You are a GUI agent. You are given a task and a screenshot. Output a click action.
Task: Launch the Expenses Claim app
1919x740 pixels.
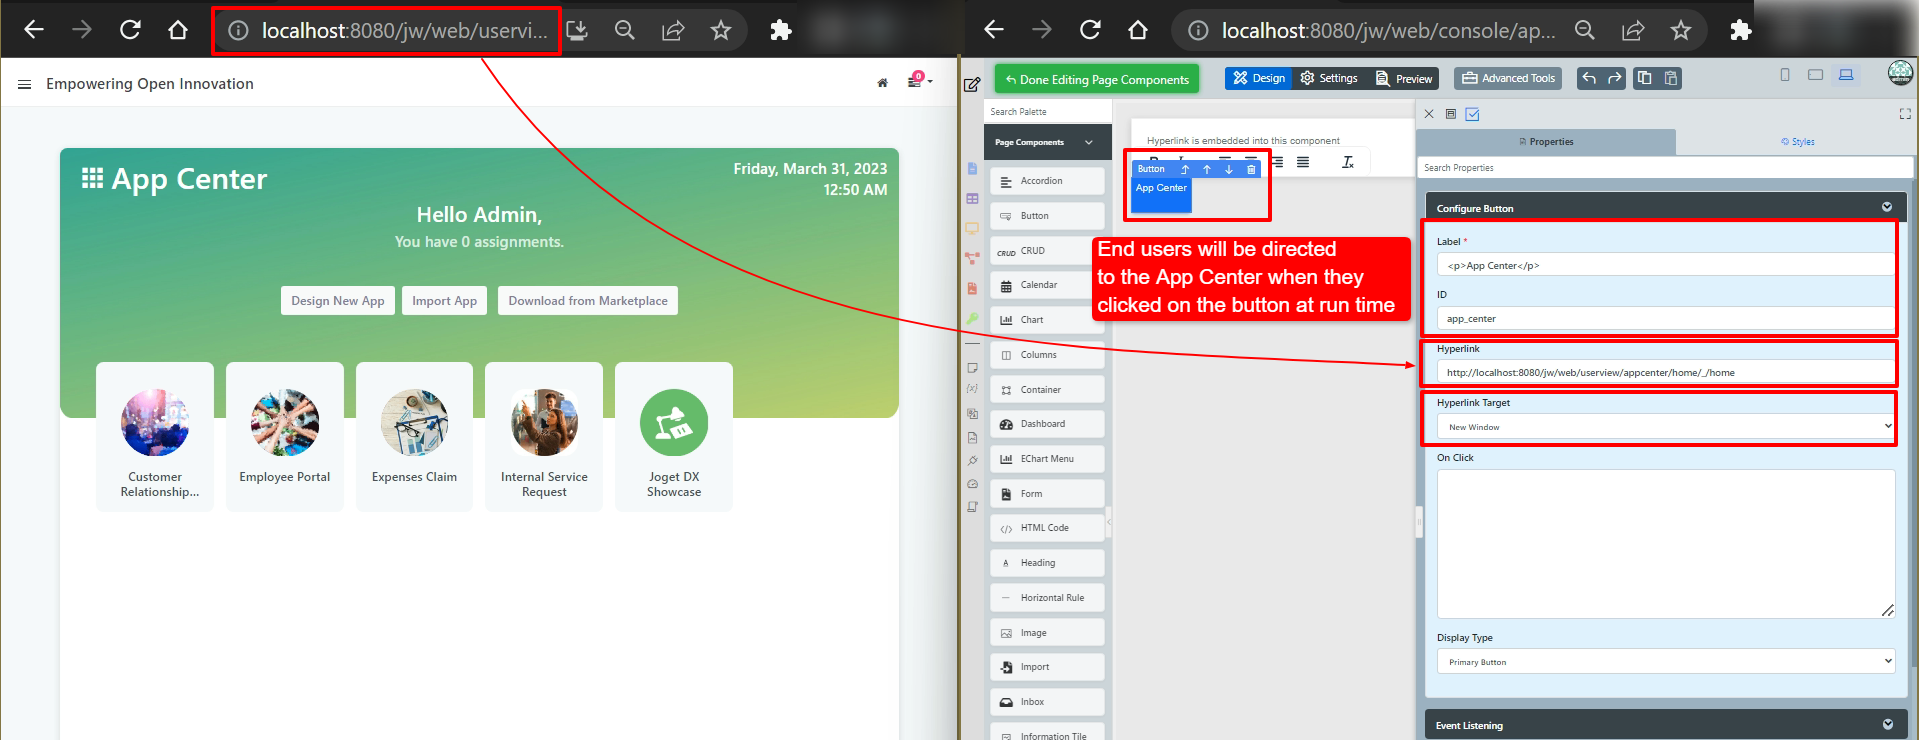click(414, 437)
